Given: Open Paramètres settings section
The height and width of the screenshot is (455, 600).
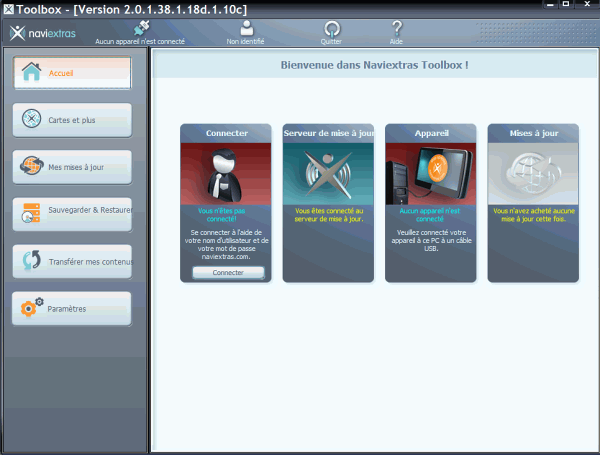Looking at the screenshot, I should (72, 309).
